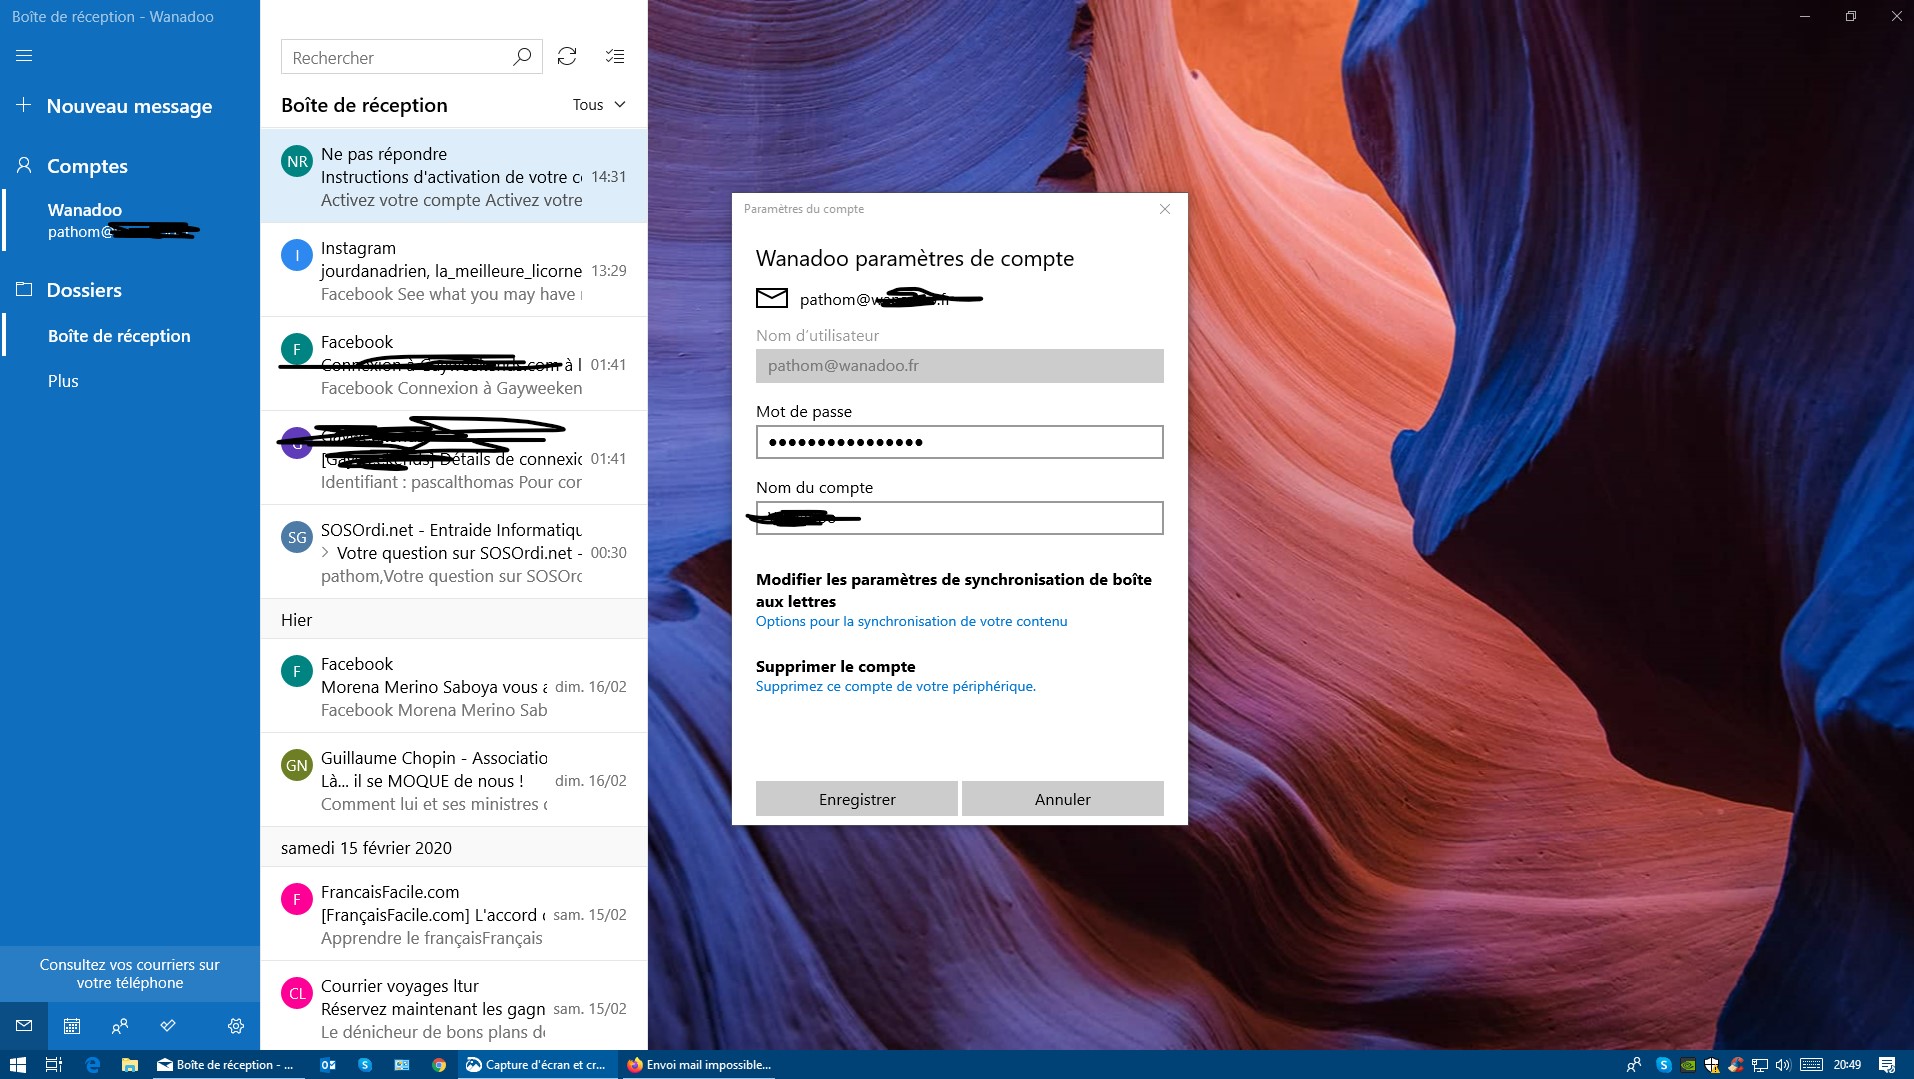Collapse the navigation pane with hamburger icon
Image resolution: width=1914 pixels, height=1079 pixels.
[x=24, y=56]
